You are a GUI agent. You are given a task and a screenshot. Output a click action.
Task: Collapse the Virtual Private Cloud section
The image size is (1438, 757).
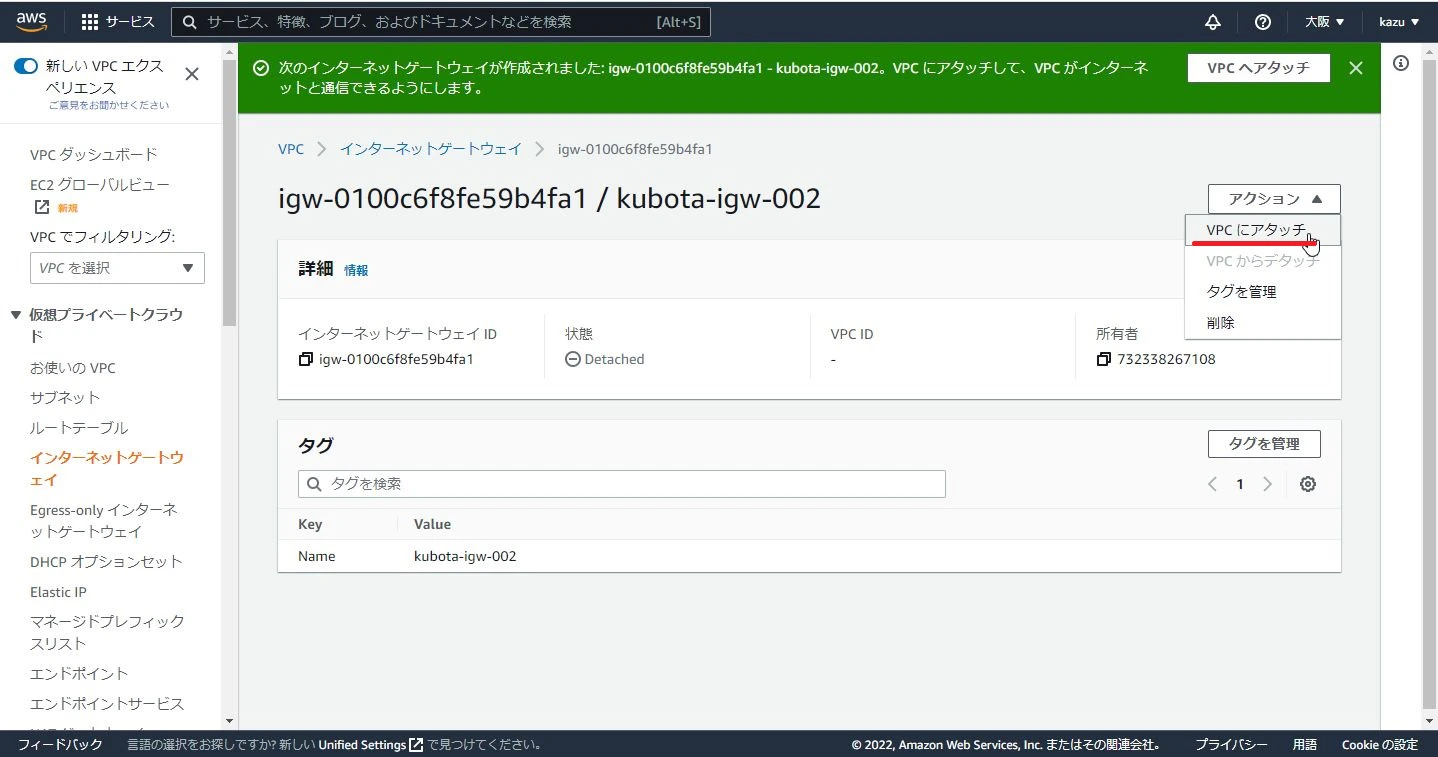coord(16,315)
